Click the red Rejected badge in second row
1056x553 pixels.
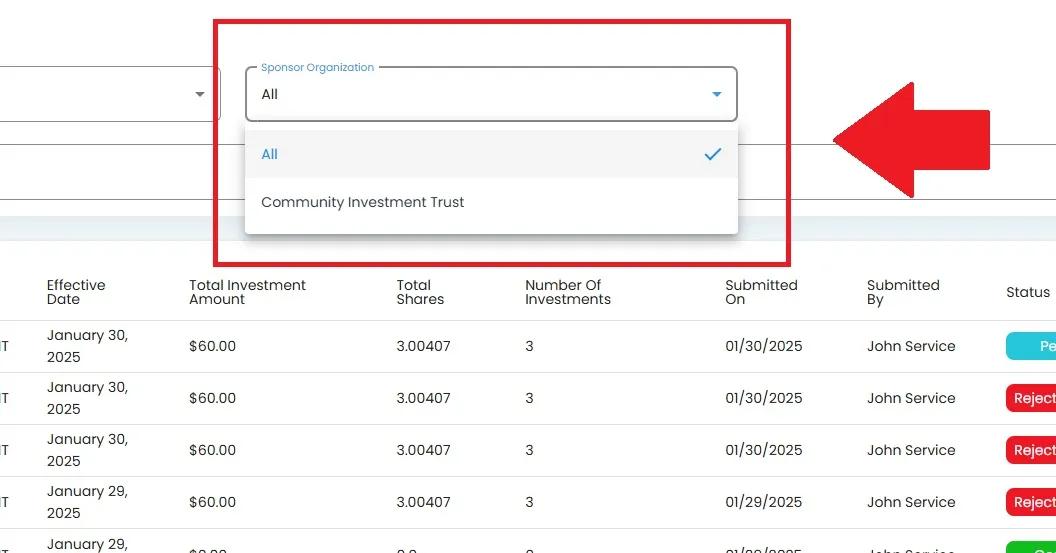tap(1032, 398)
